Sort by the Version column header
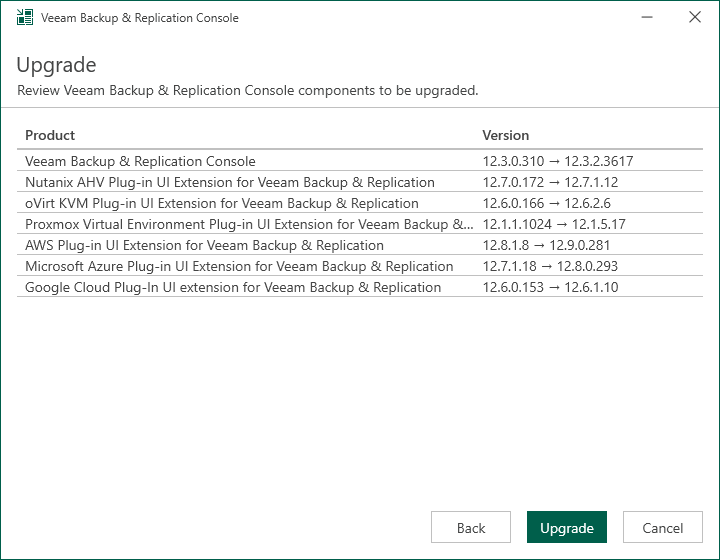 [x=506, y=135]
